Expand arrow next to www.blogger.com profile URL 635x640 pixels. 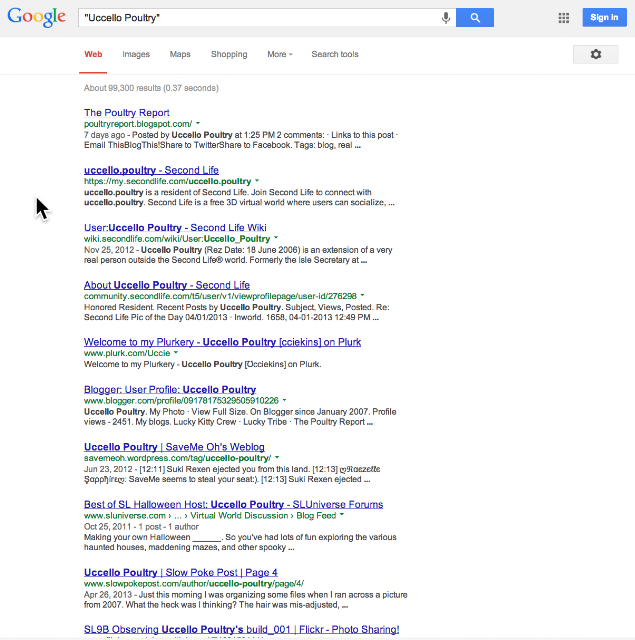pos(284,400)
